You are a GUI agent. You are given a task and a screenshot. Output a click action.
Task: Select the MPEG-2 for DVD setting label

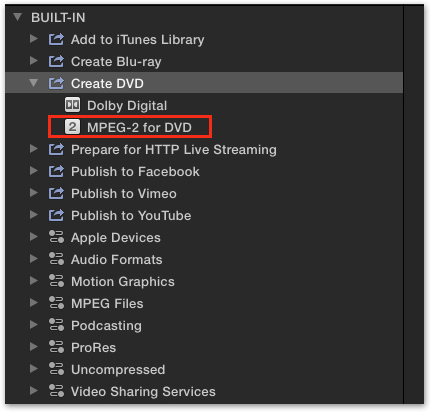tap(139, 127)
